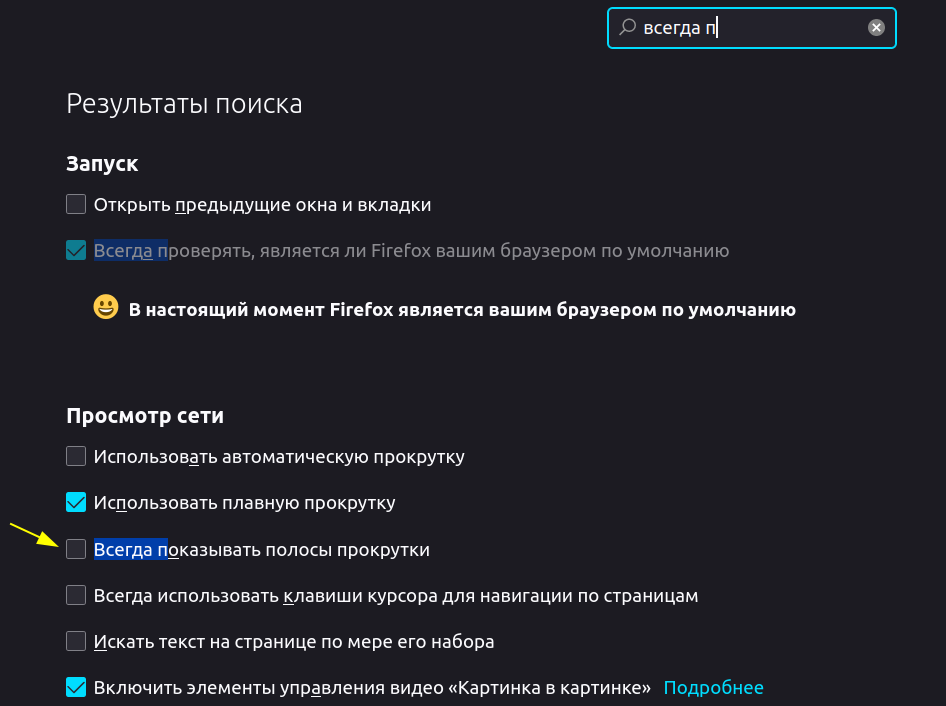Enable 'Использовать автоматическую прокрутку' checkbox
The height and width of the screenshot is (706, 946).
click(x=76, y=457)
